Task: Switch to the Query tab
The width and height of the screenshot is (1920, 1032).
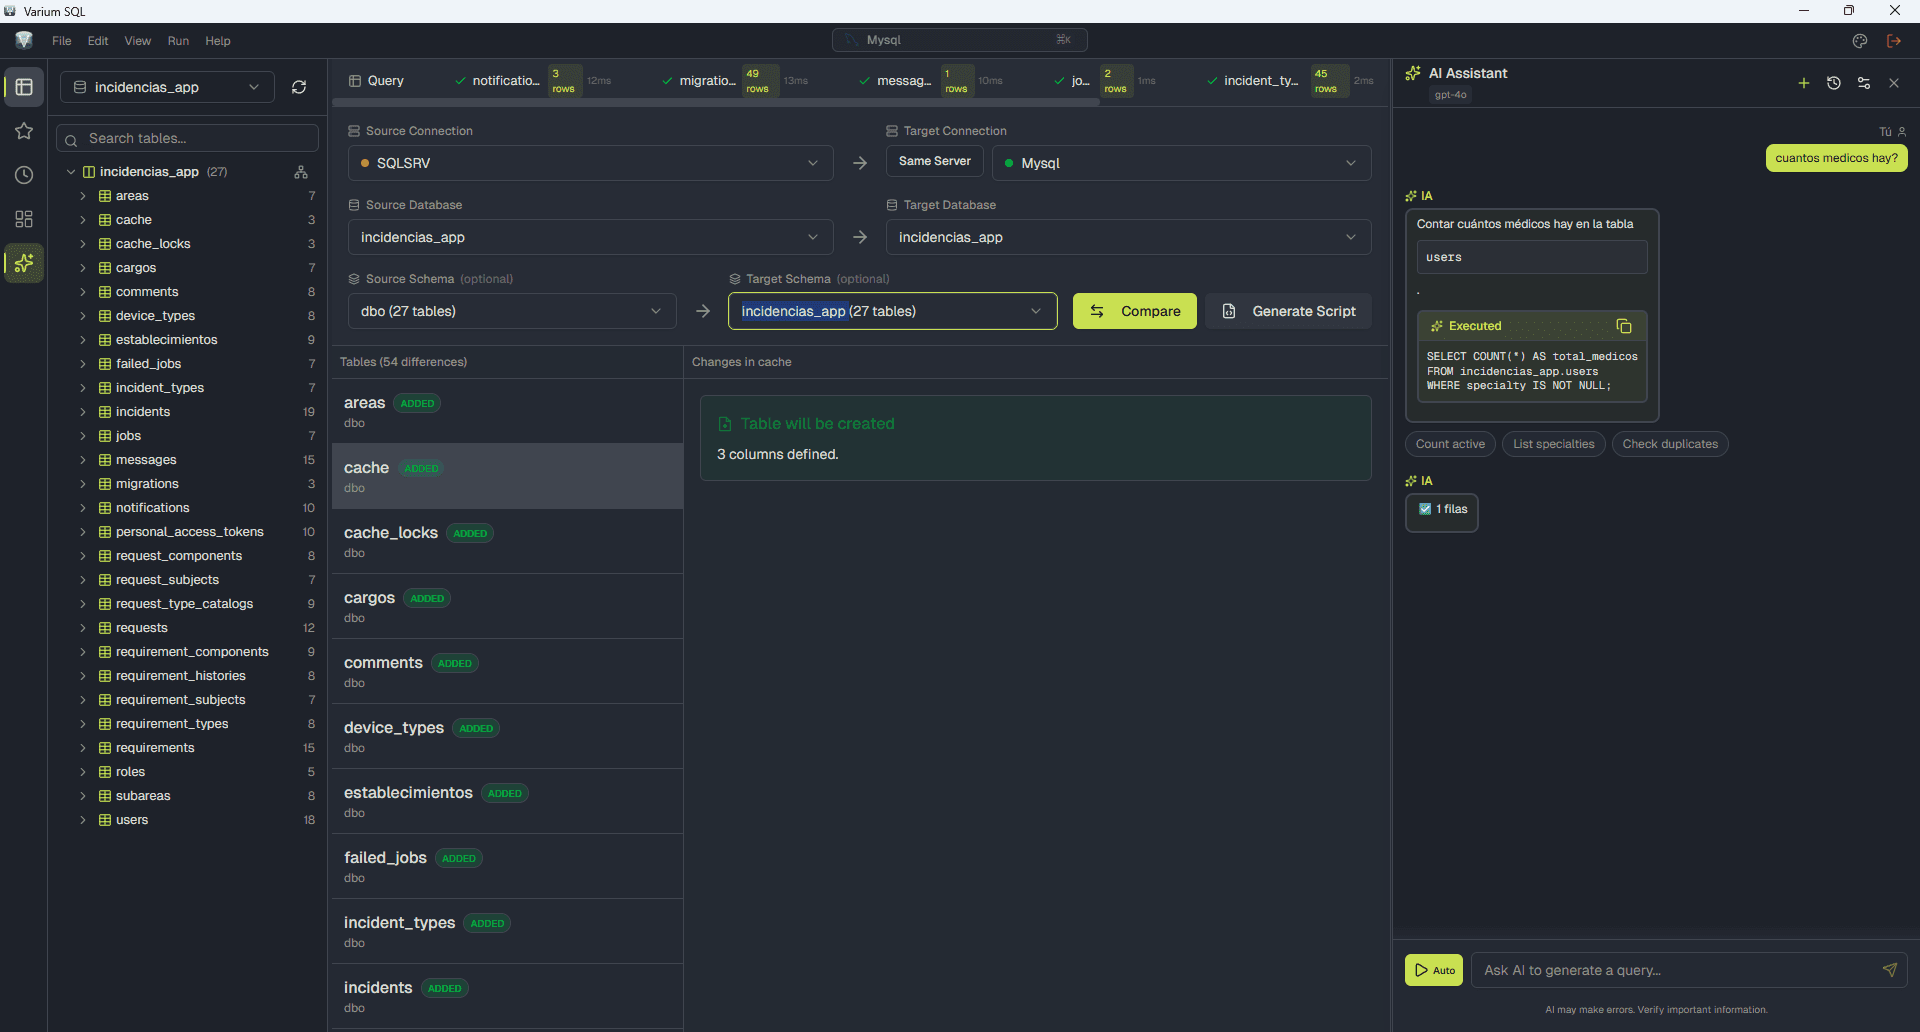Action: coord(377,81)
